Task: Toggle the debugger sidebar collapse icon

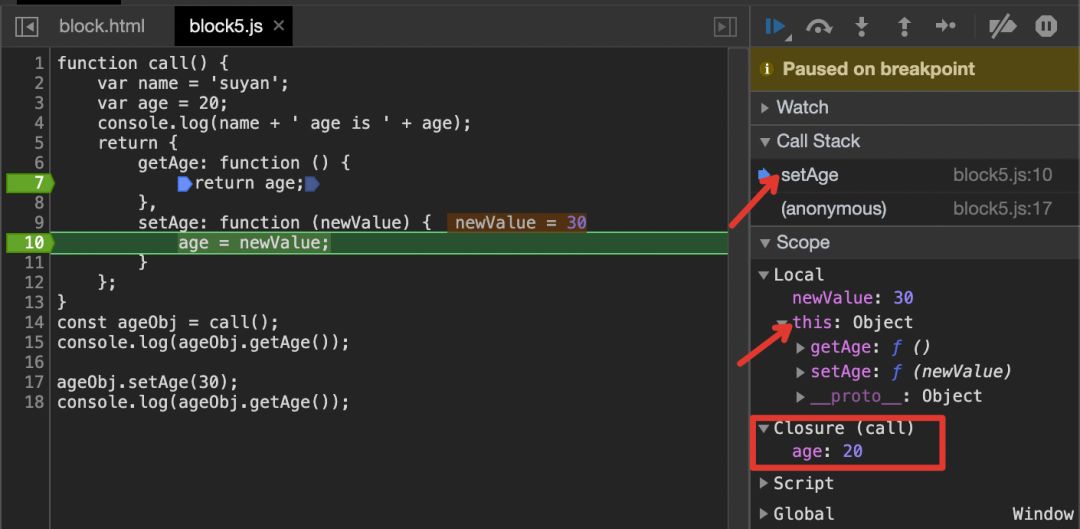Action: pyautogui.click(x=724, y=27)
